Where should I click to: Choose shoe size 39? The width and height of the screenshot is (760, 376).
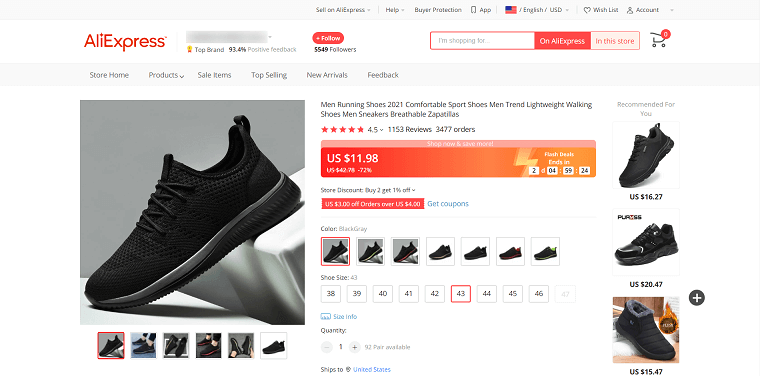(x=357, y=294)
